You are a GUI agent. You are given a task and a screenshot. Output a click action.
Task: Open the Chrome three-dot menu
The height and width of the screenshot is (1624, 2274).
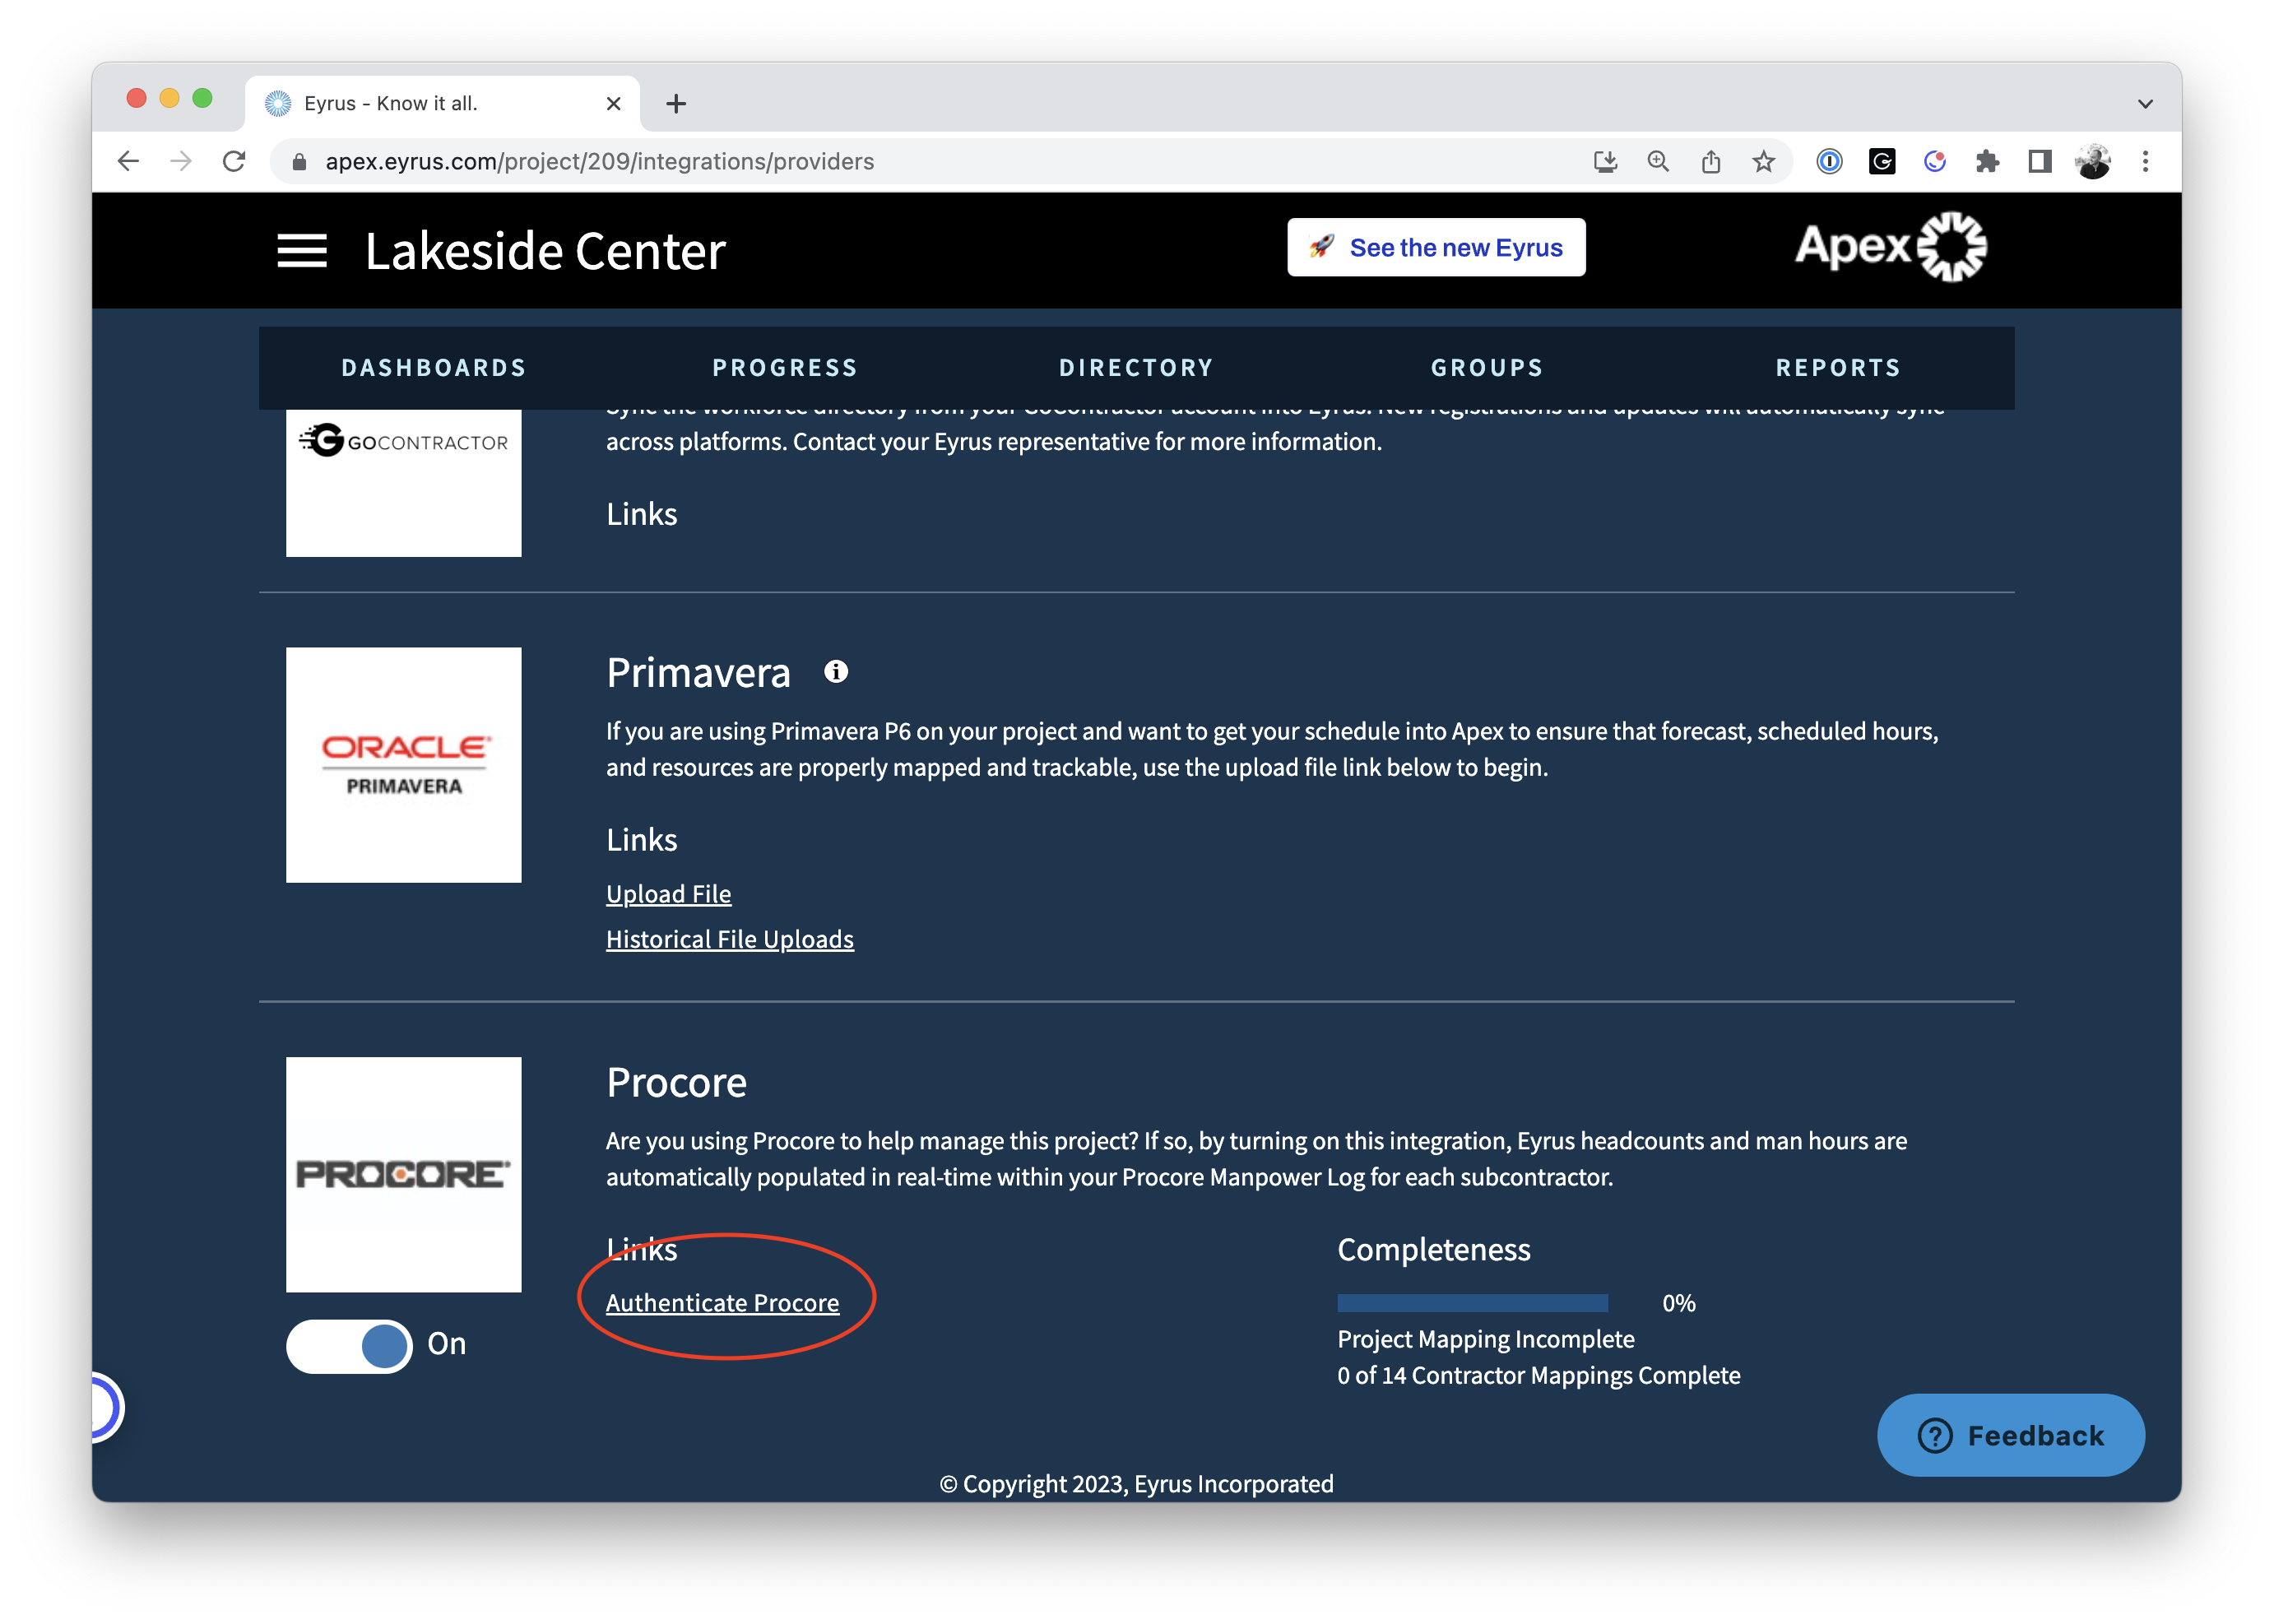[2145, 162]
